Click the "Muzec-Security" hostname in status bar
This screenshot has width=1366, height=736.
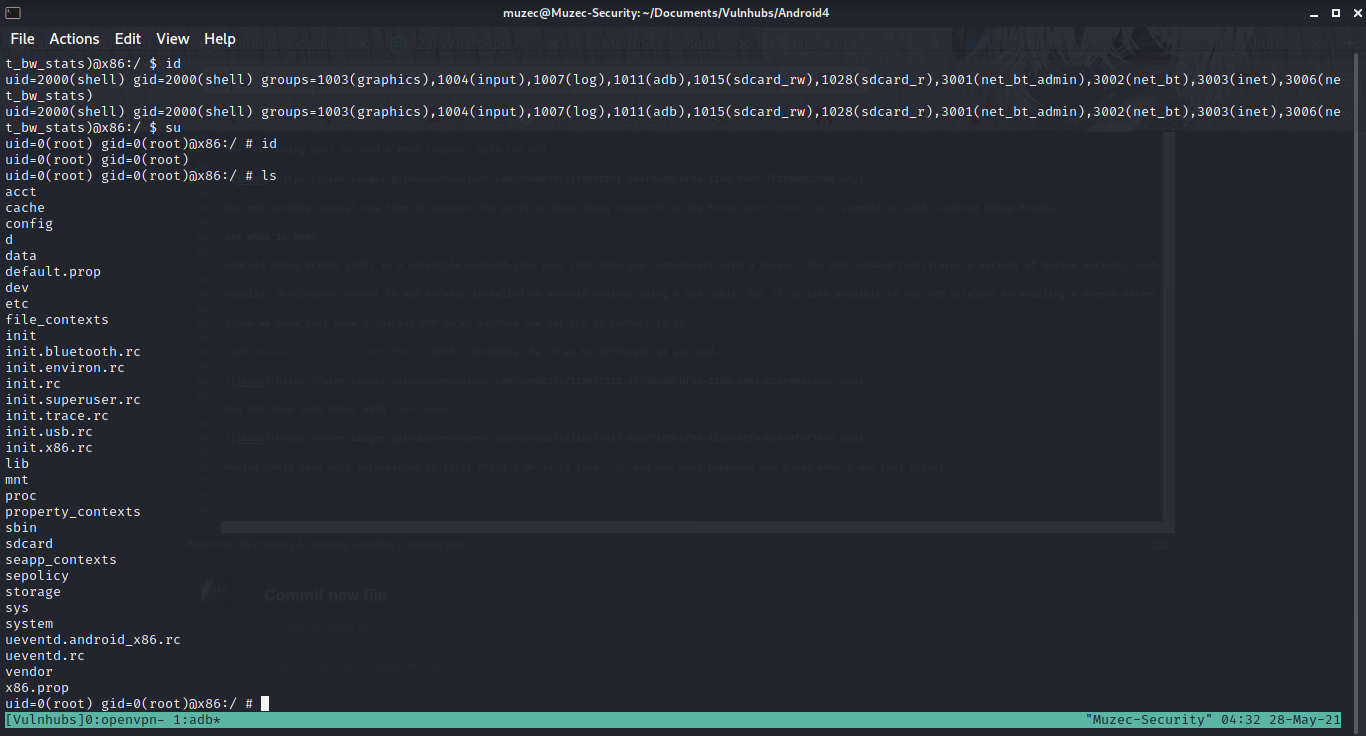pos(1149,720)
